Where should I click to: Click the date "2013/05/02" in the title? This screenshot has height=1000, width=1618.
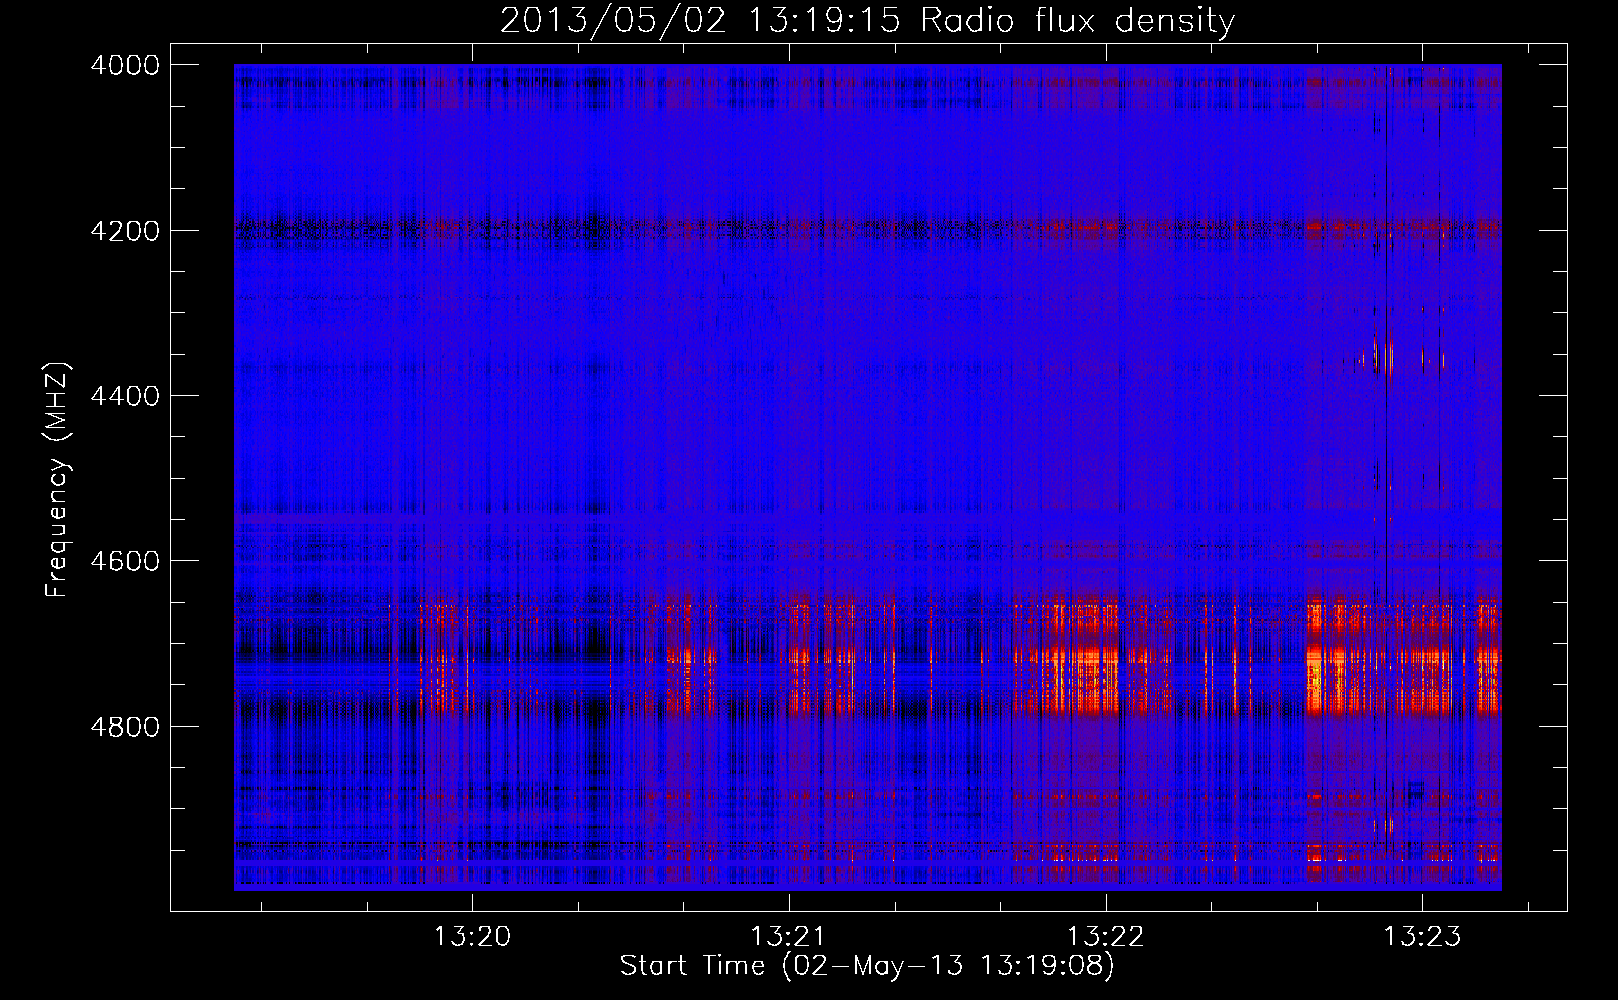point(612,21)
